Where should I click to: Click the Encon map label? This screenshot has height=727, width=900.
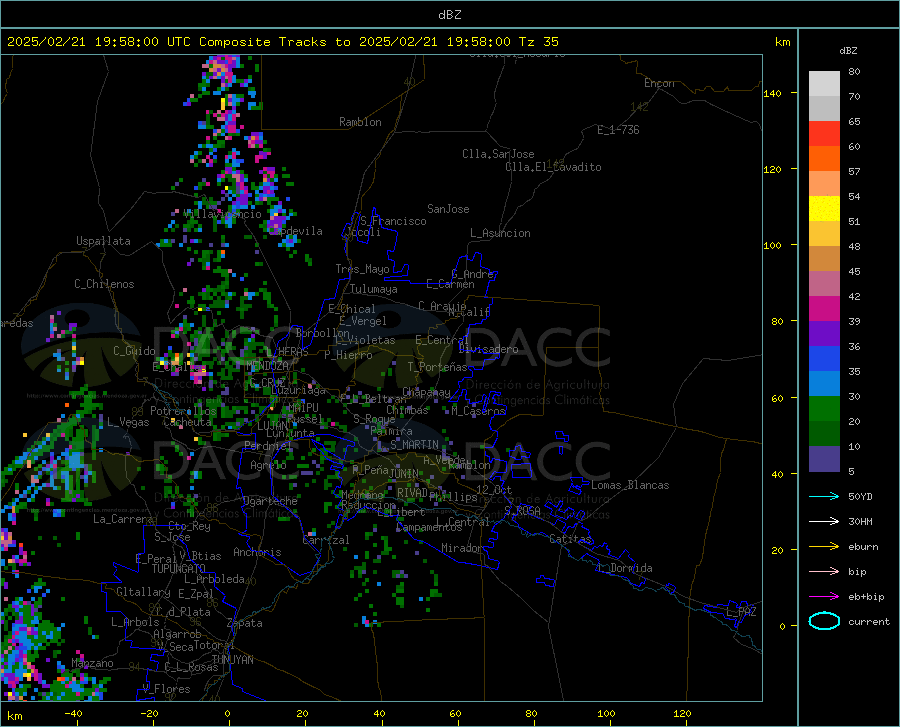(659, 83)
